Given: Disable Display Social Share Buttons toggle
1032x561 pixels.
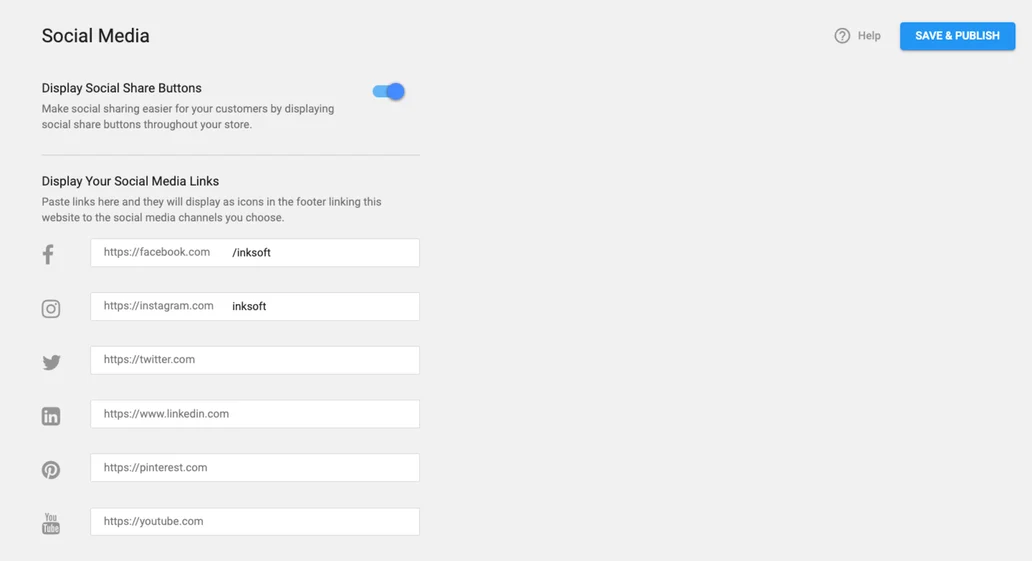Looking at the screenshot, I should (389, 92).
